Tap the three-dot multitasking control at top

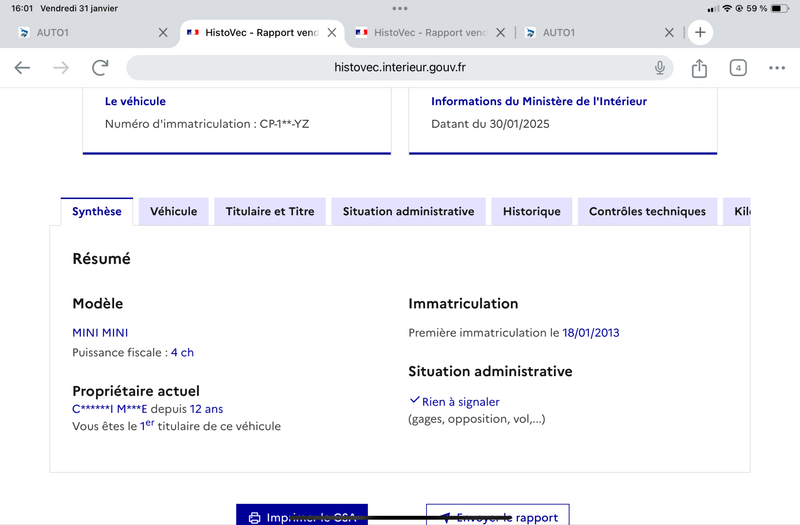coord(400,8)
